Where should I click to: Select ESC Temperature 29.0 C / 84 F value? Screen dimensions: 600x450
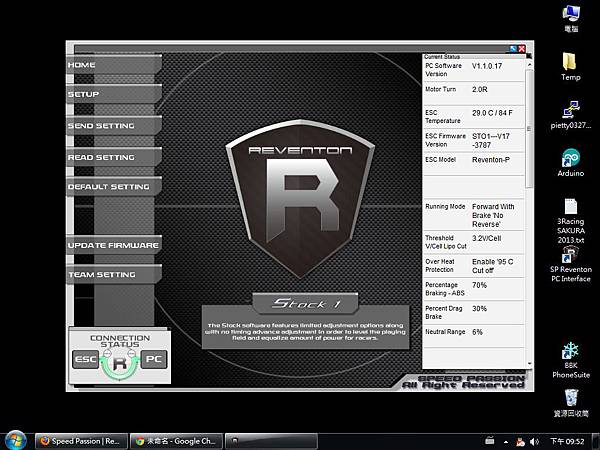(492, 113)
